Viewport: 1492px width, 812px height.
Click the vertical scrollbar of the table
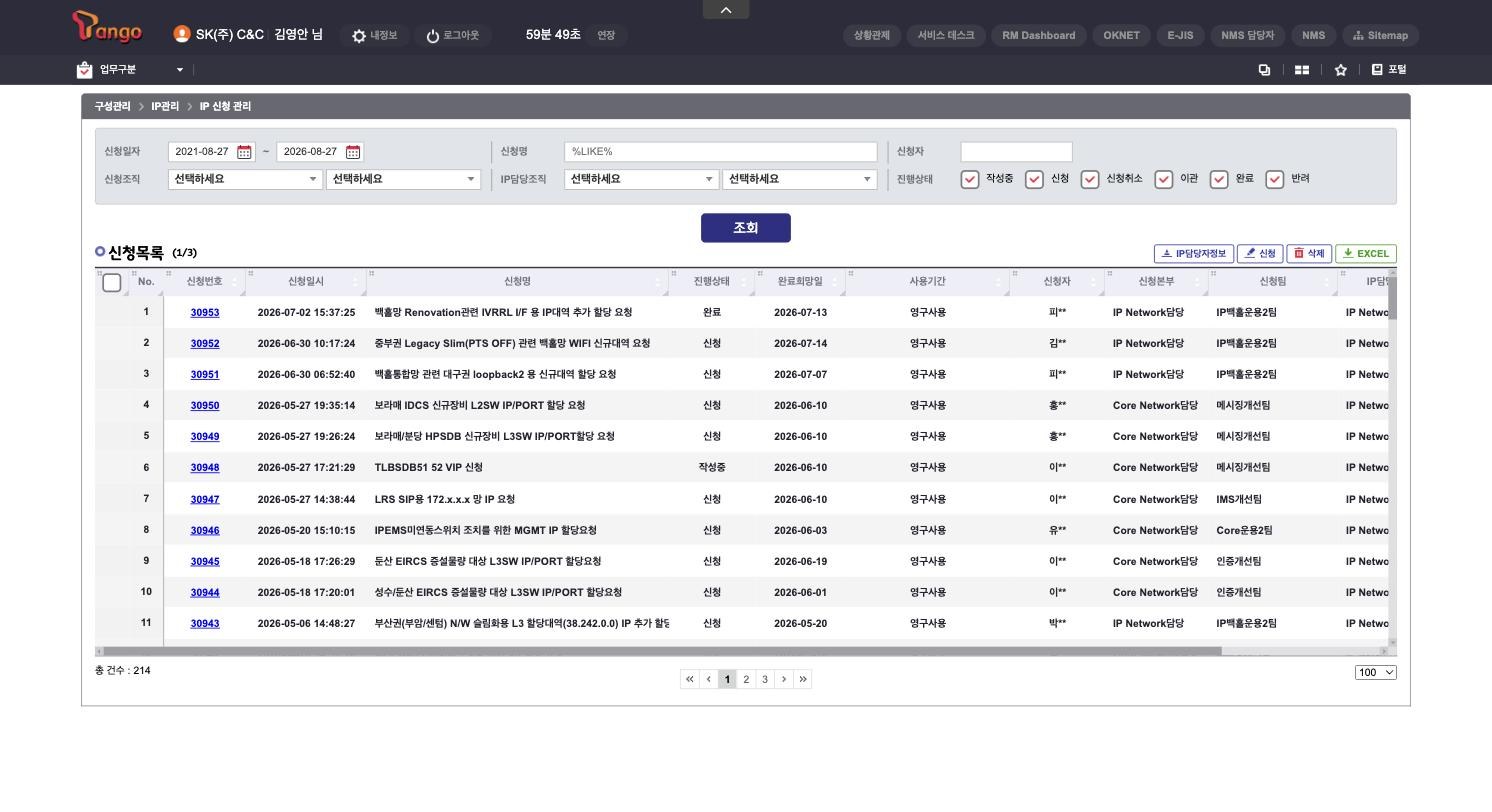pos(1392,298)
